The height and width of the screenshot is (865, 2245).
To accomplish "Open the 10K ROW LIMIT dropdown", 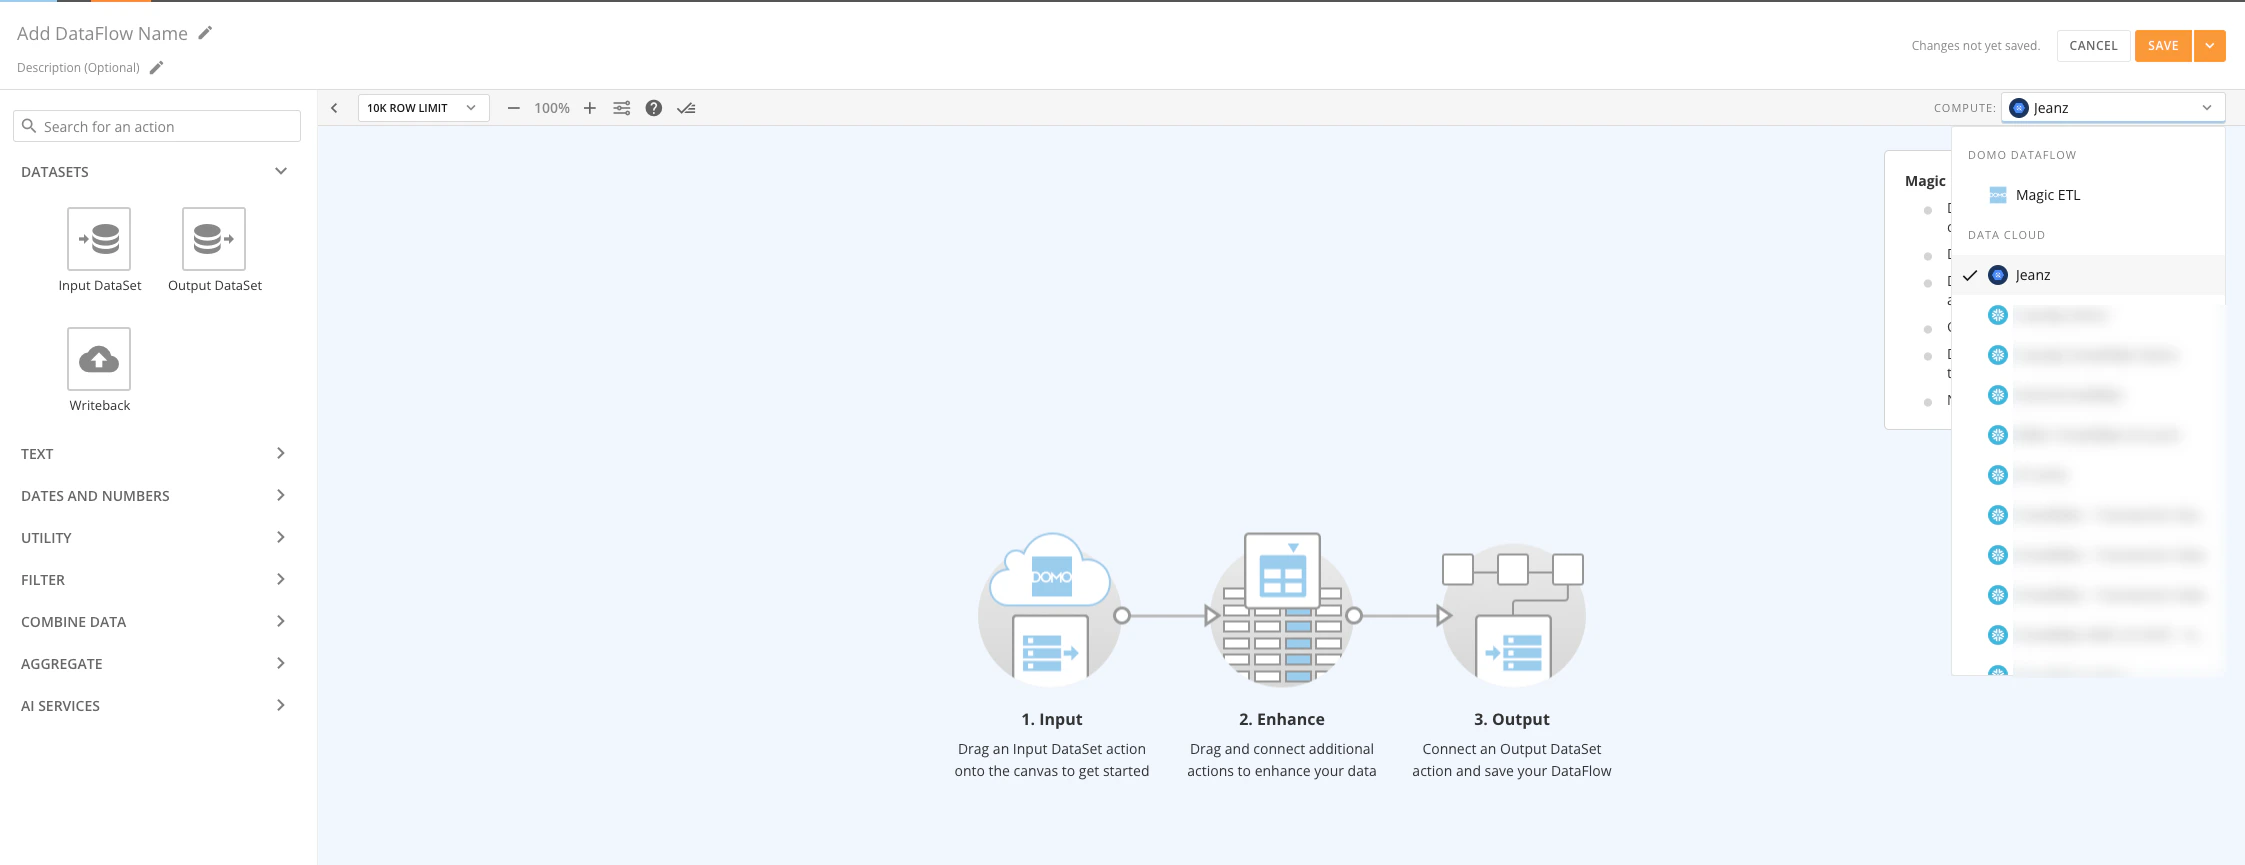I will click(x=424, y=108).
